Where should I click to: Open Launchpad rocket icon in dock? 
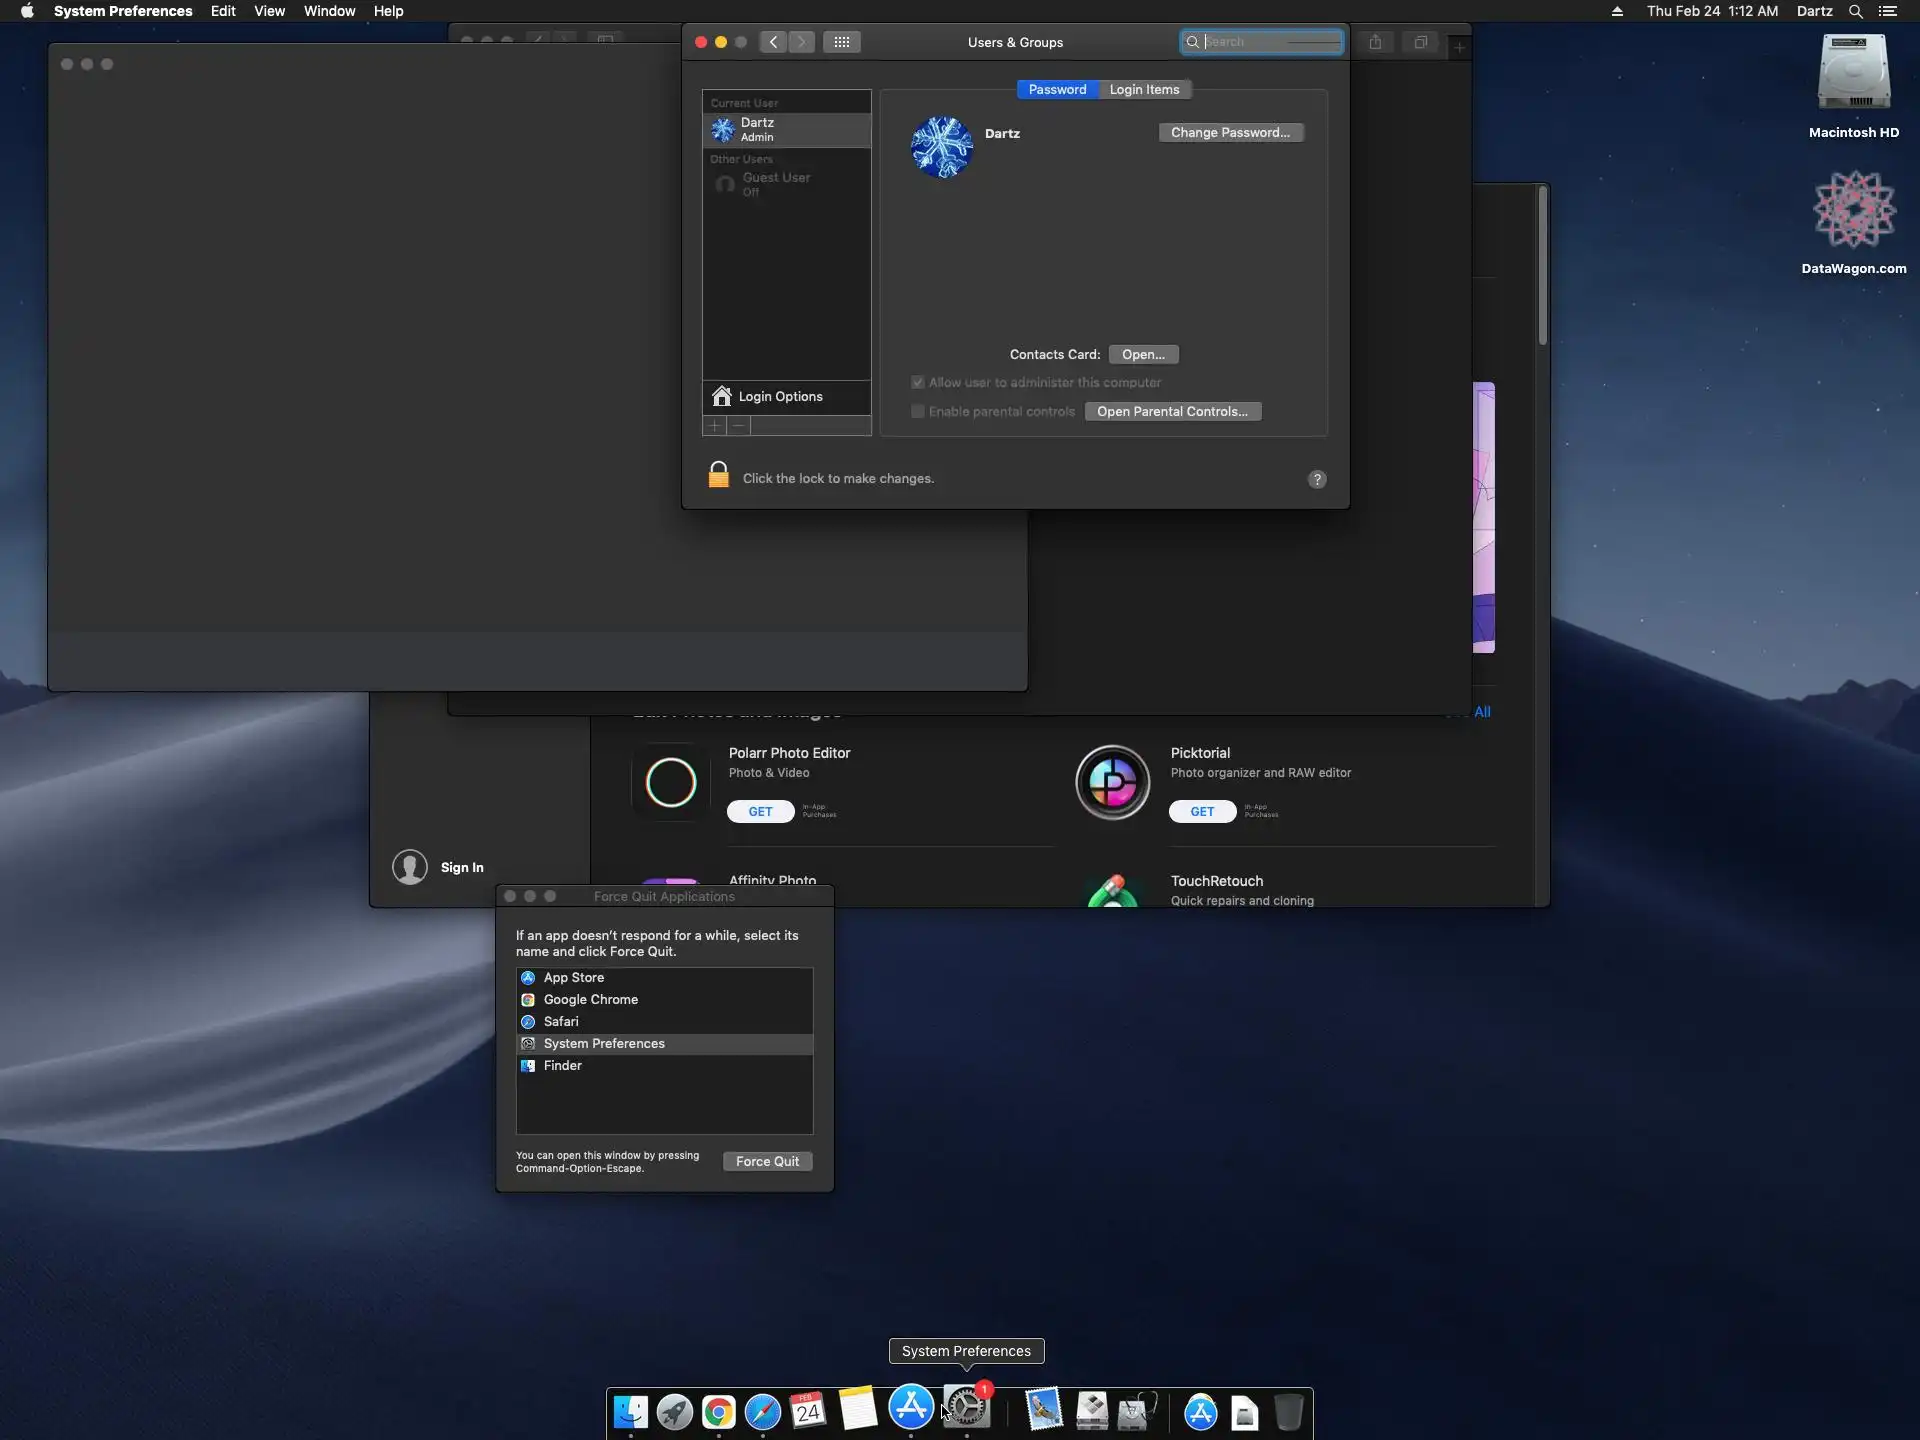pyautogui.click(x=675, y=1411)
